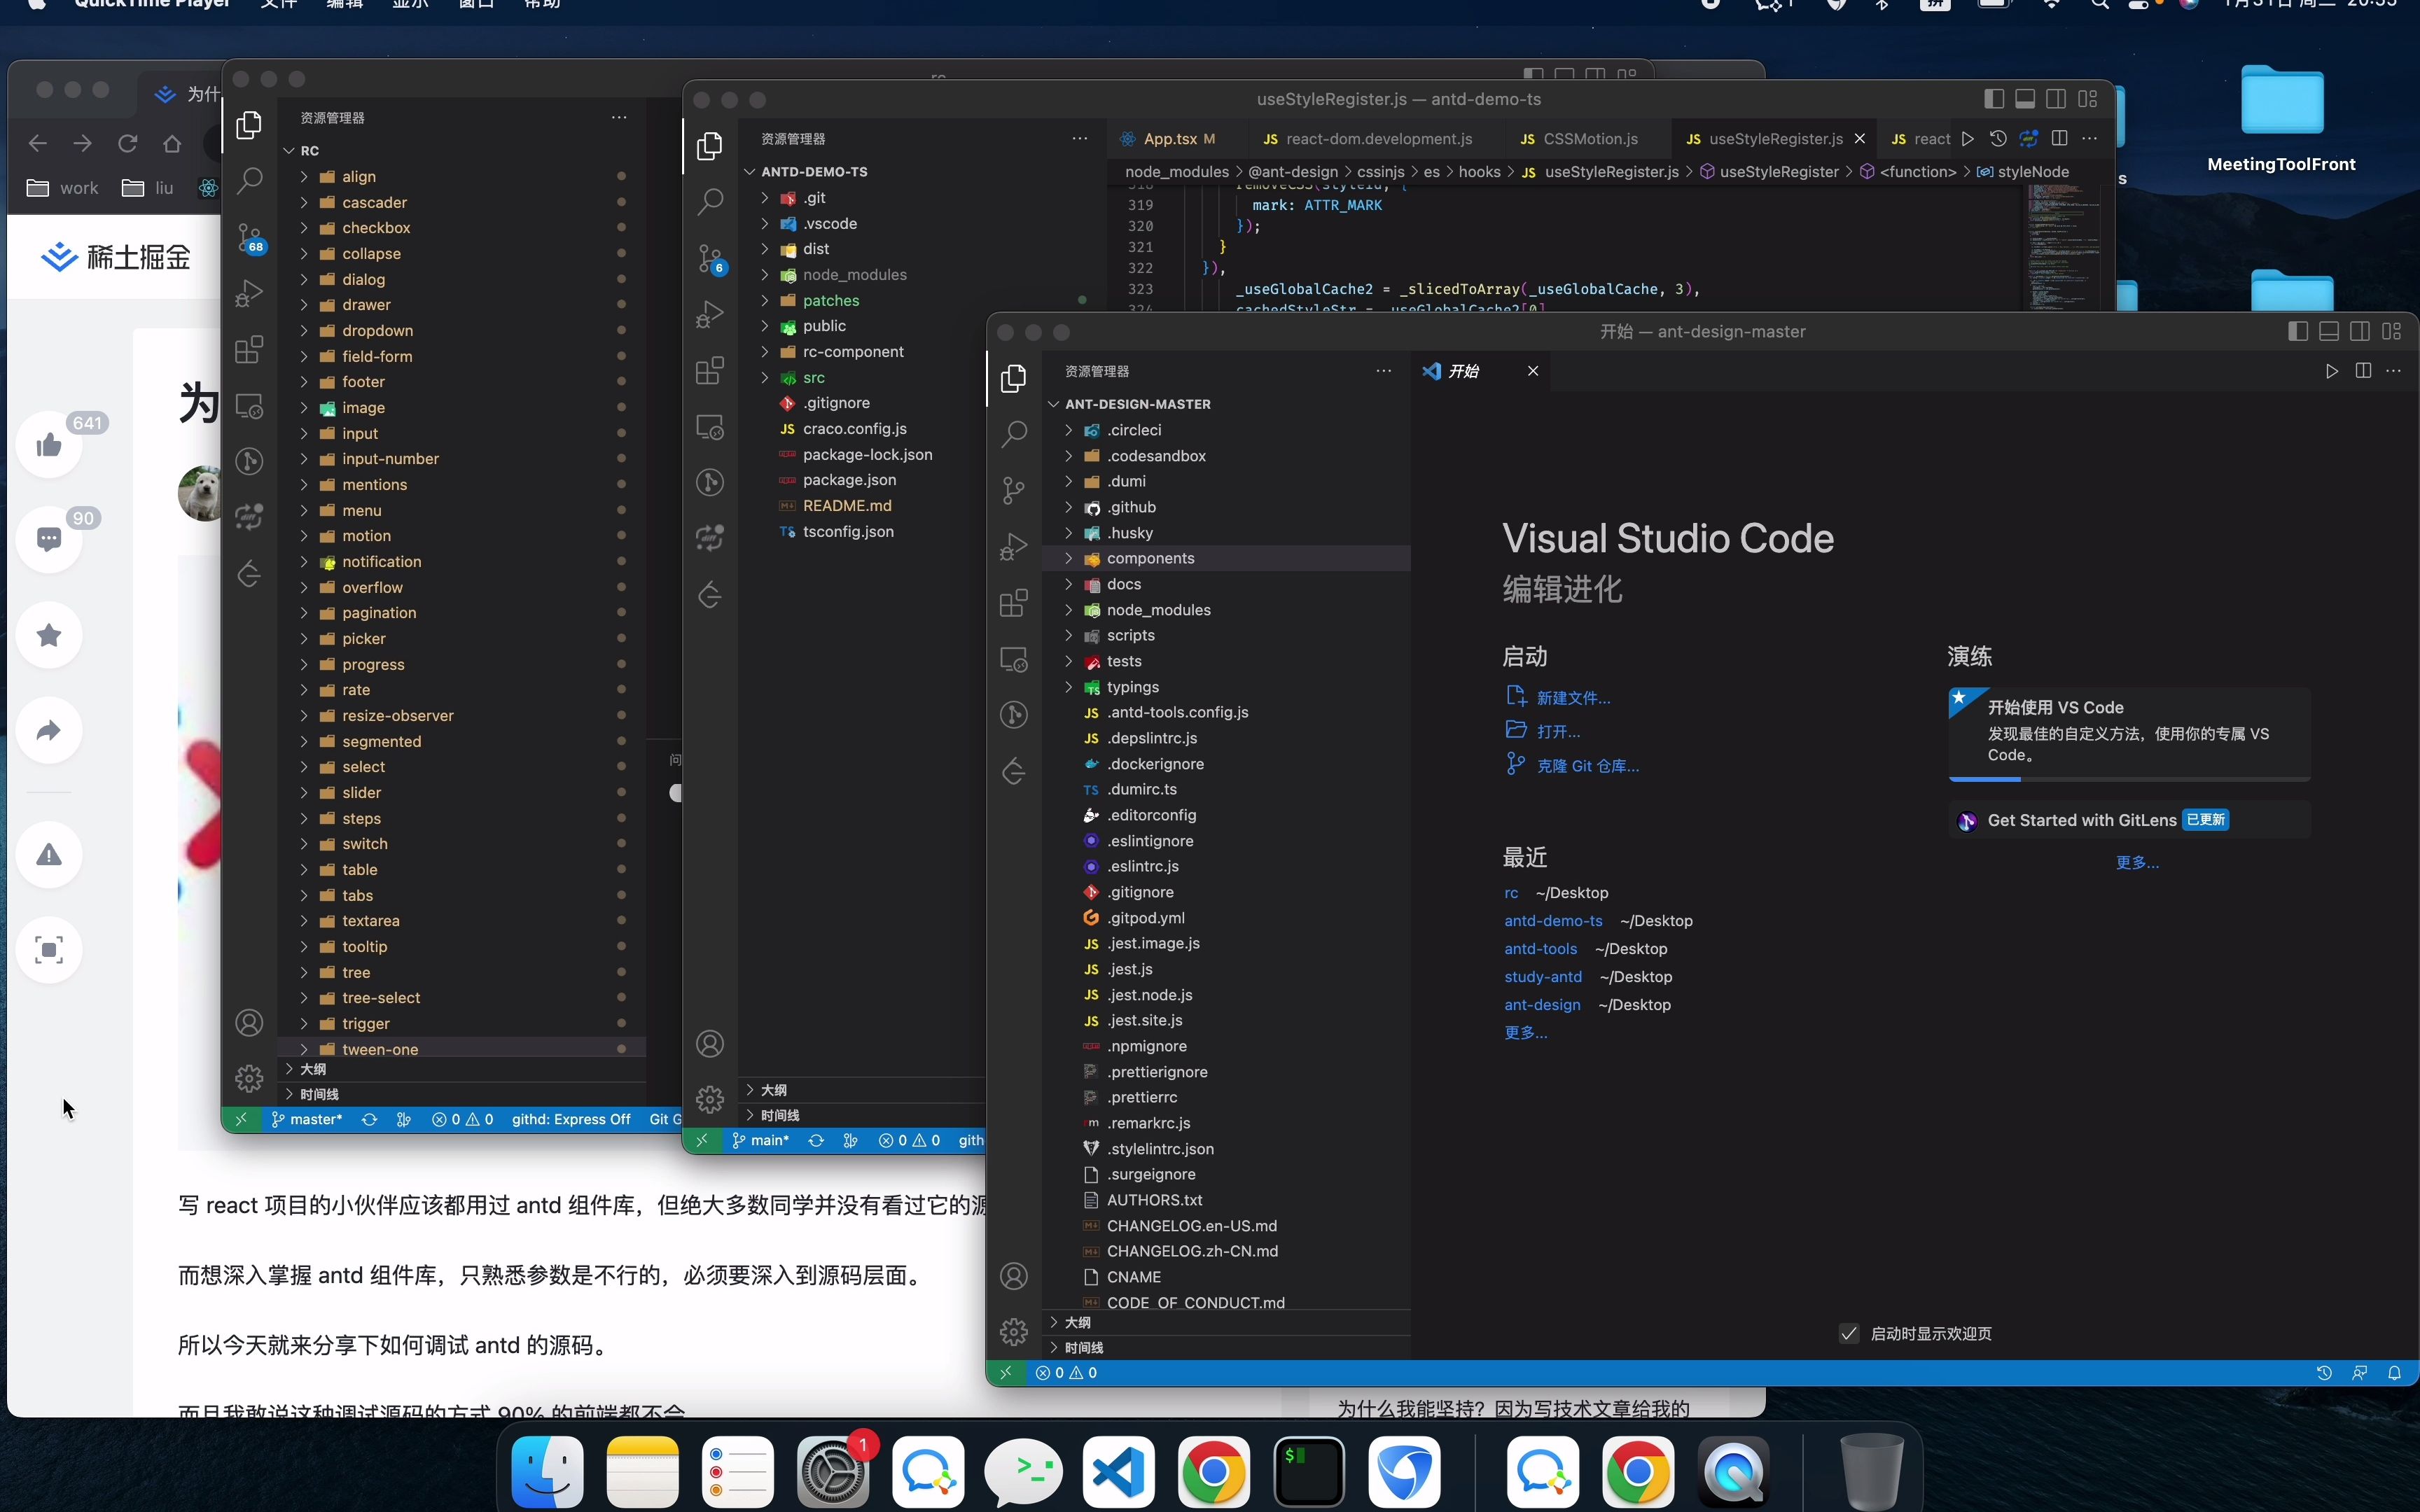Open Extensions in antd-demo-ts activity bar

point(710,371)
